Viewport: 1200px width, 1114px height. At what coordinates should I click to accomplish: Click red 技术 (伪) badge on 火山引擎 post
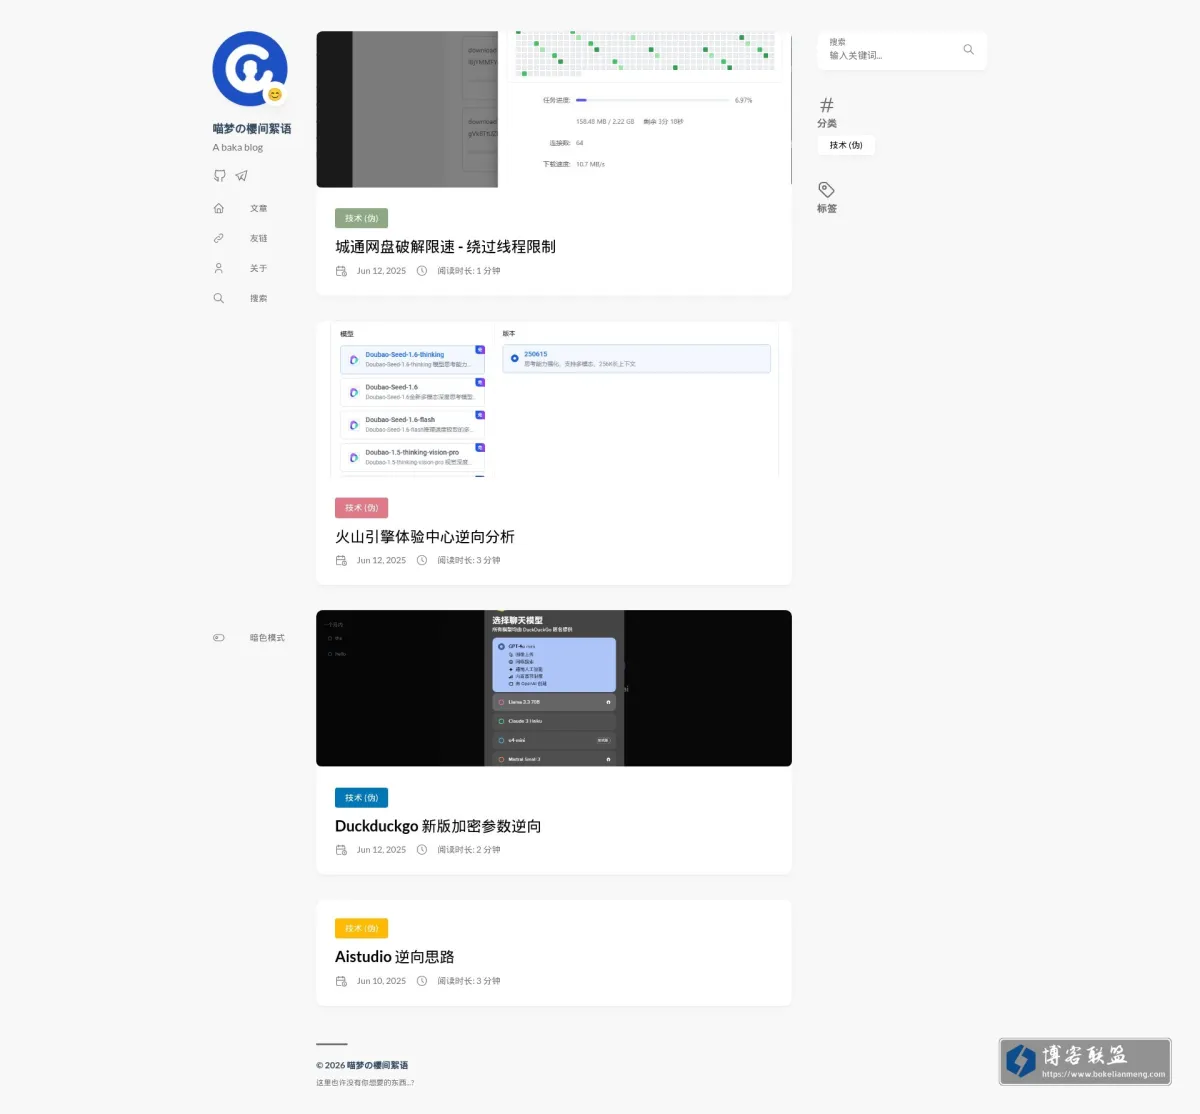(x=361, y=508)
